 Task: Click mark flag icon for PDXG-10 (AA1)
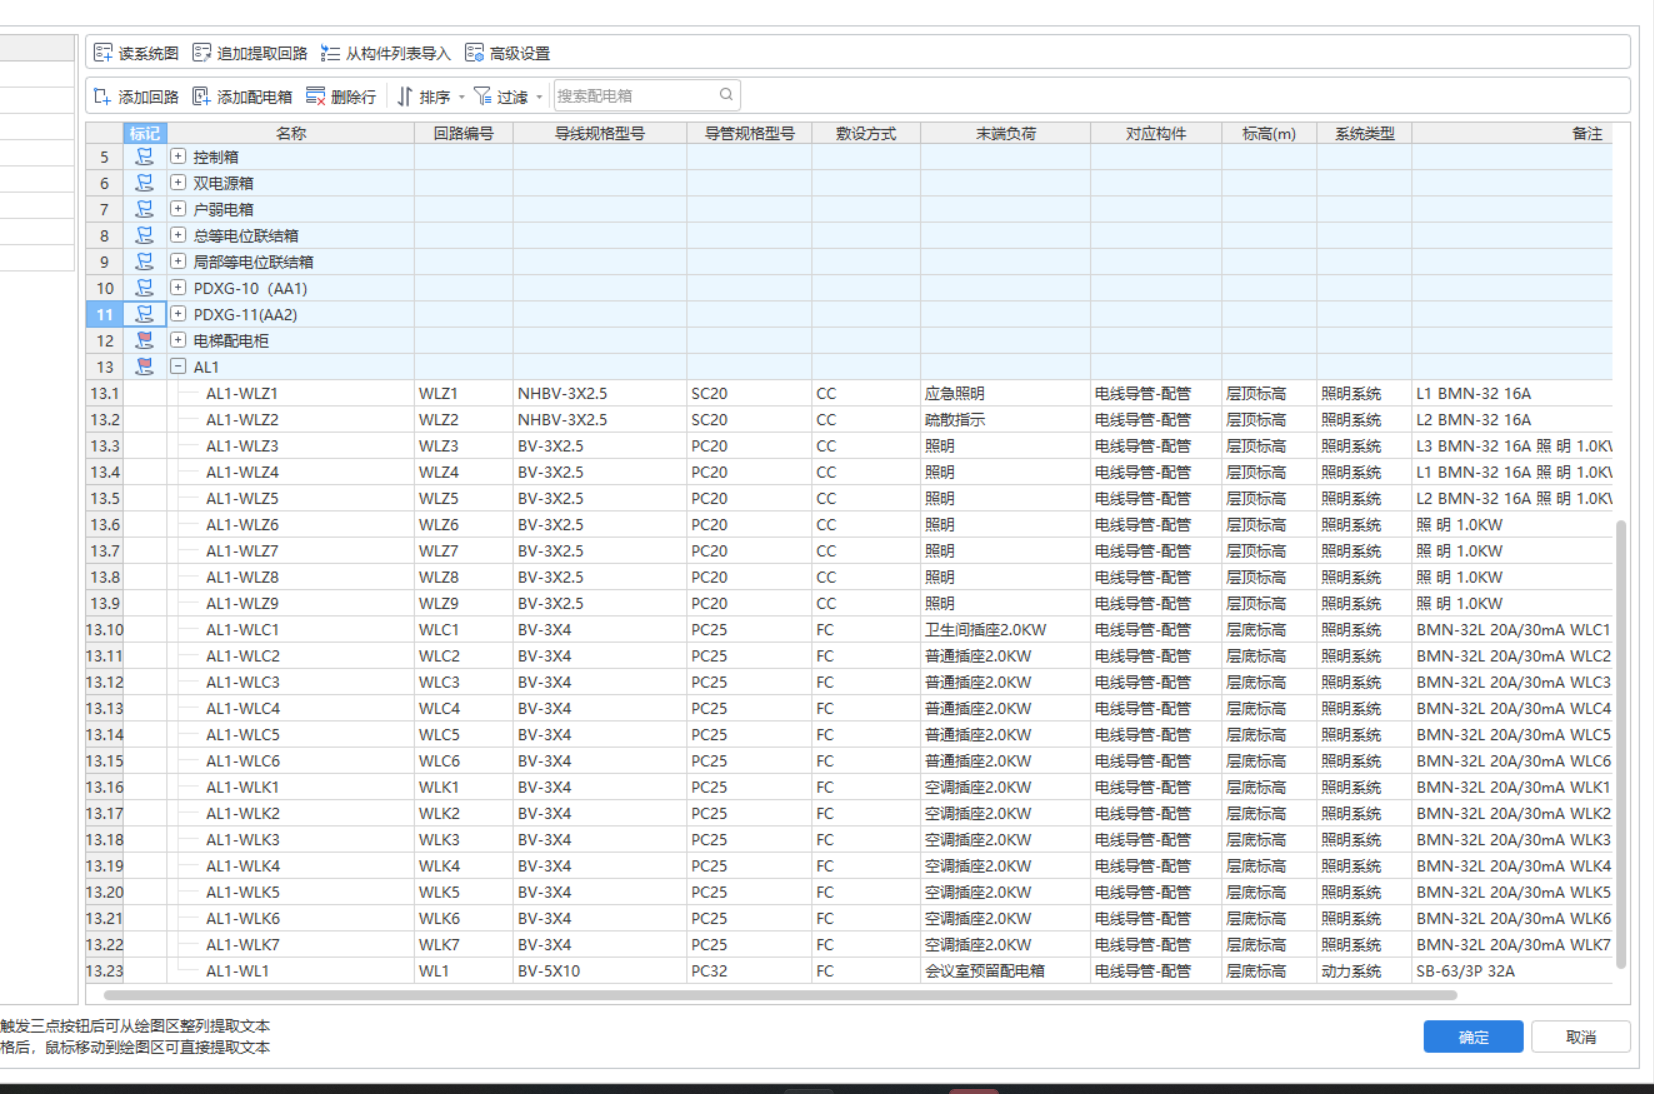pos(145,288)
